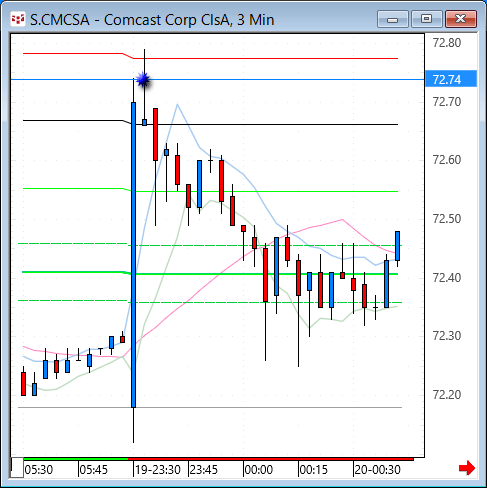Click the 72.20 price axis label
The image size is (487, 488).
coord(447,395)
